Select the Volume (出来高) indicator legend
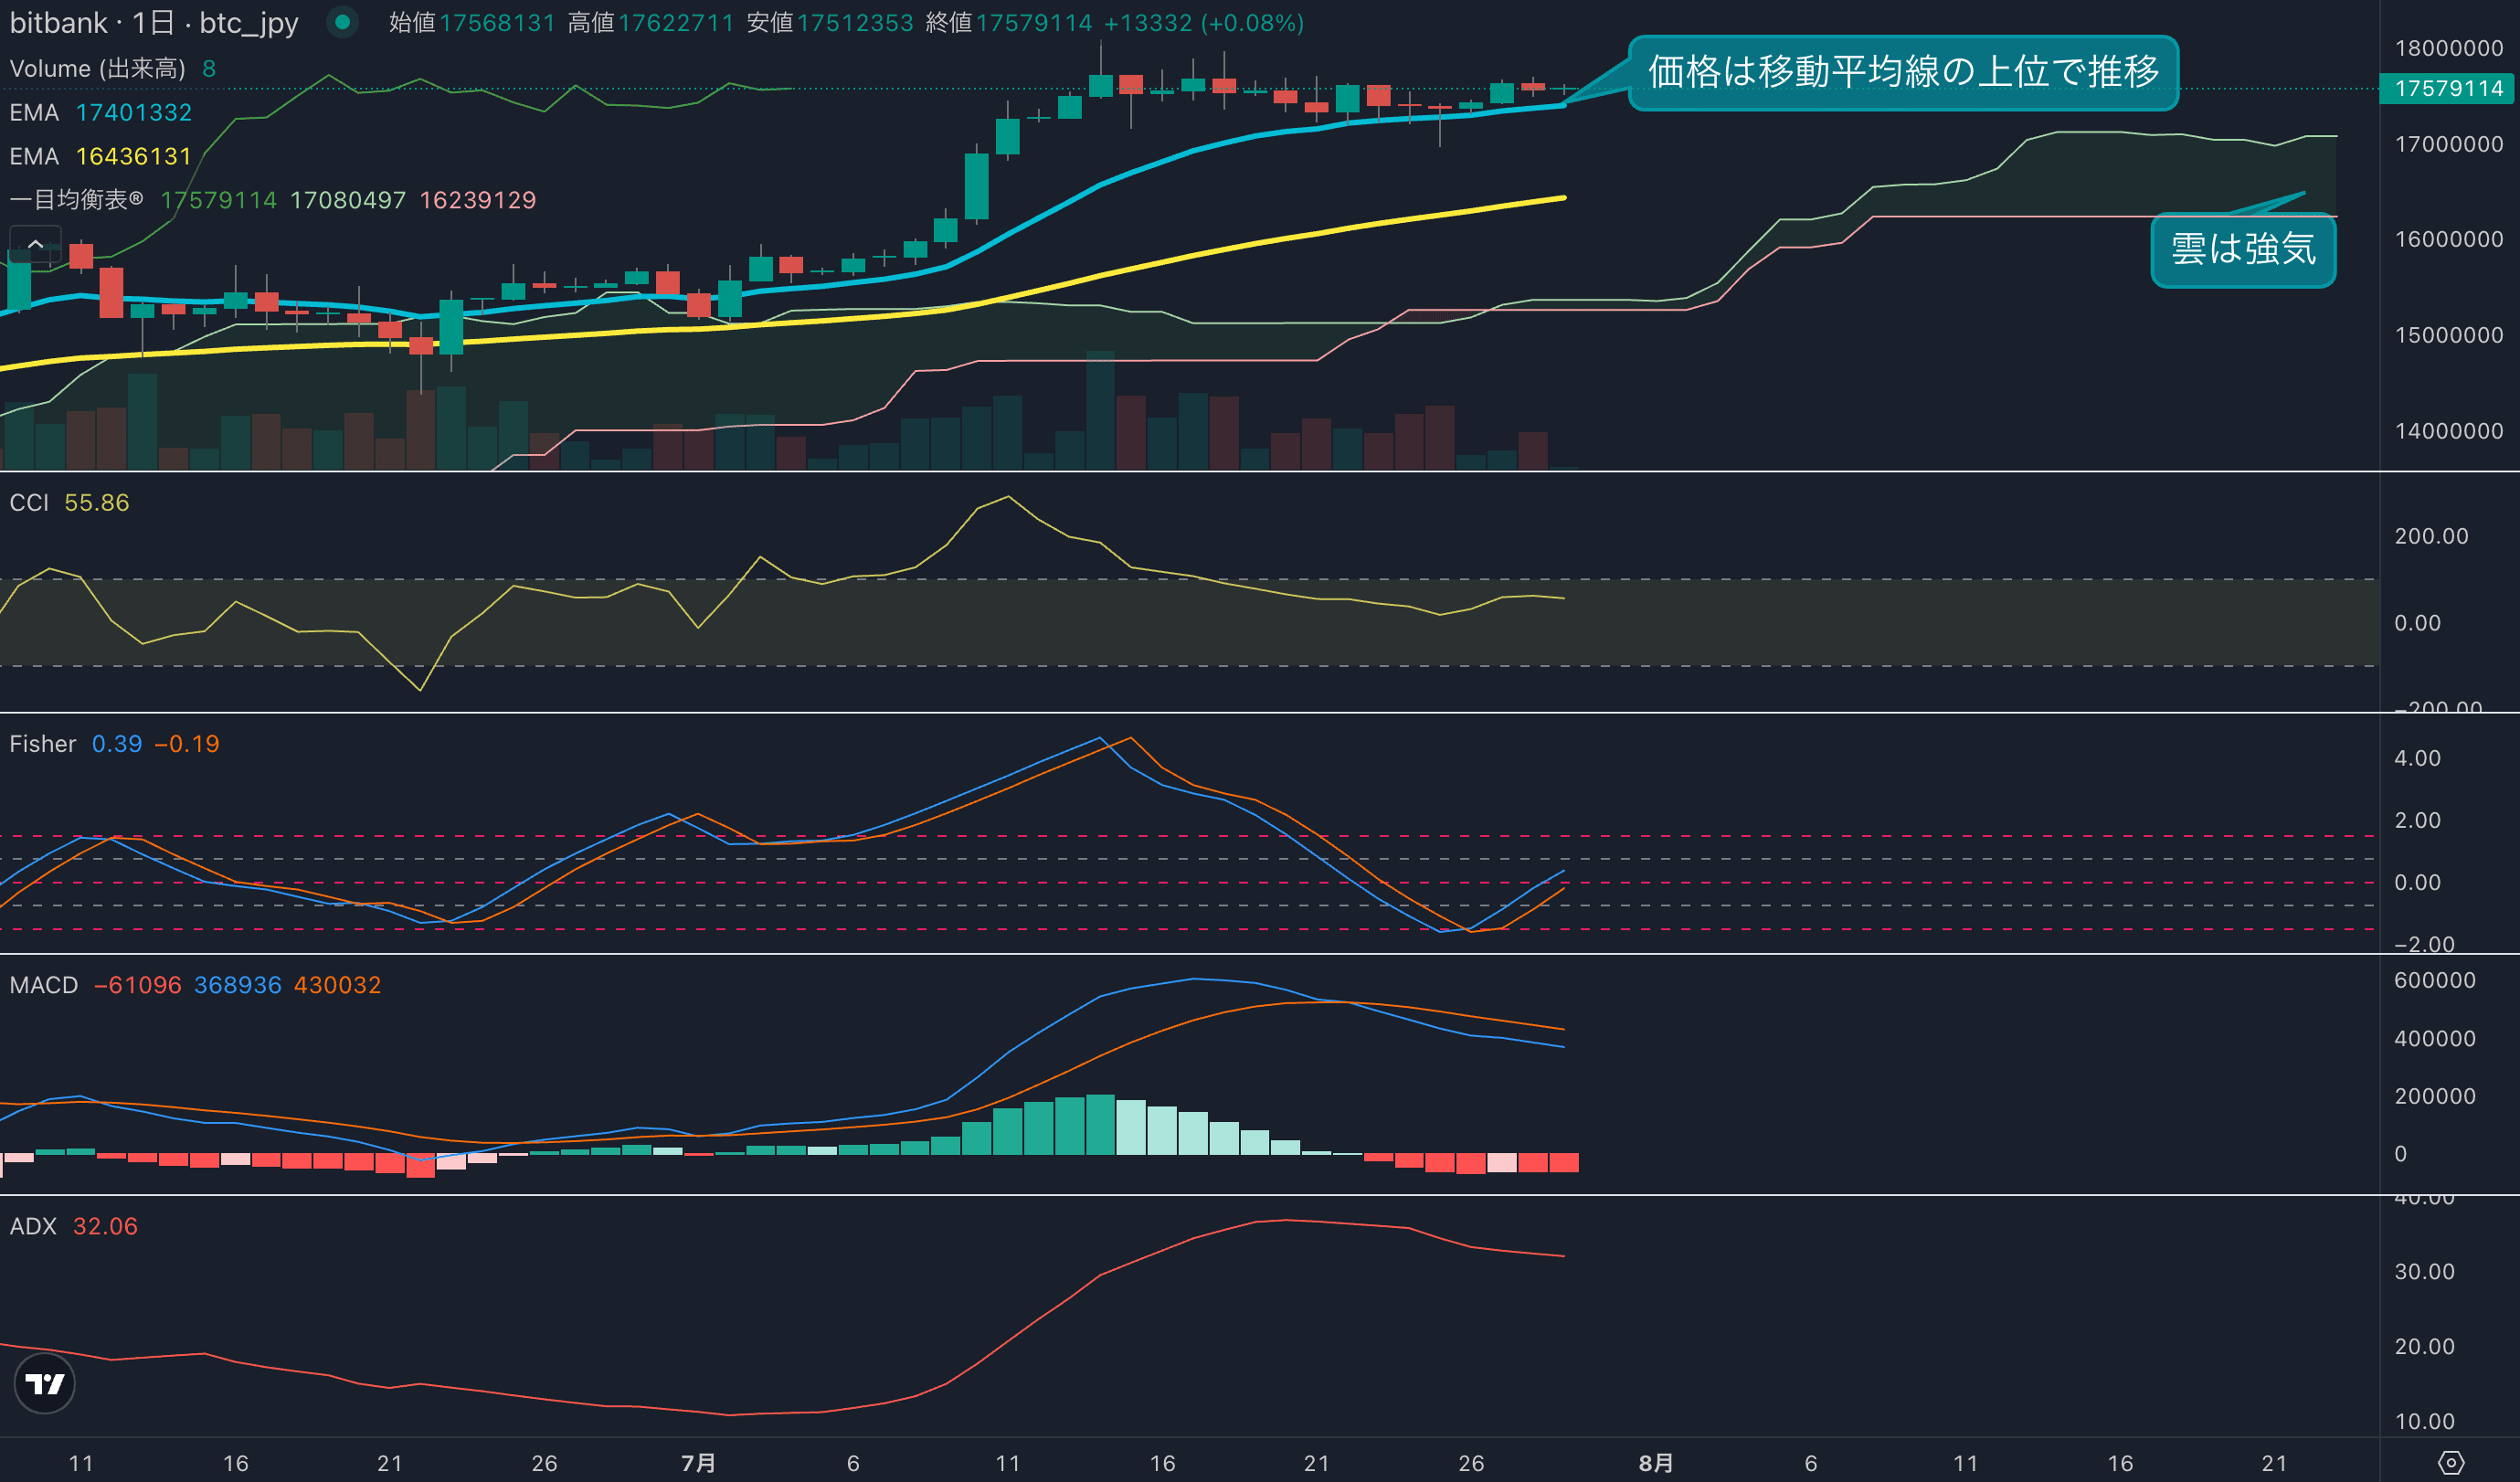Screen dimensions: 2520x1482 pyautogui.click(x=97, y=69)
